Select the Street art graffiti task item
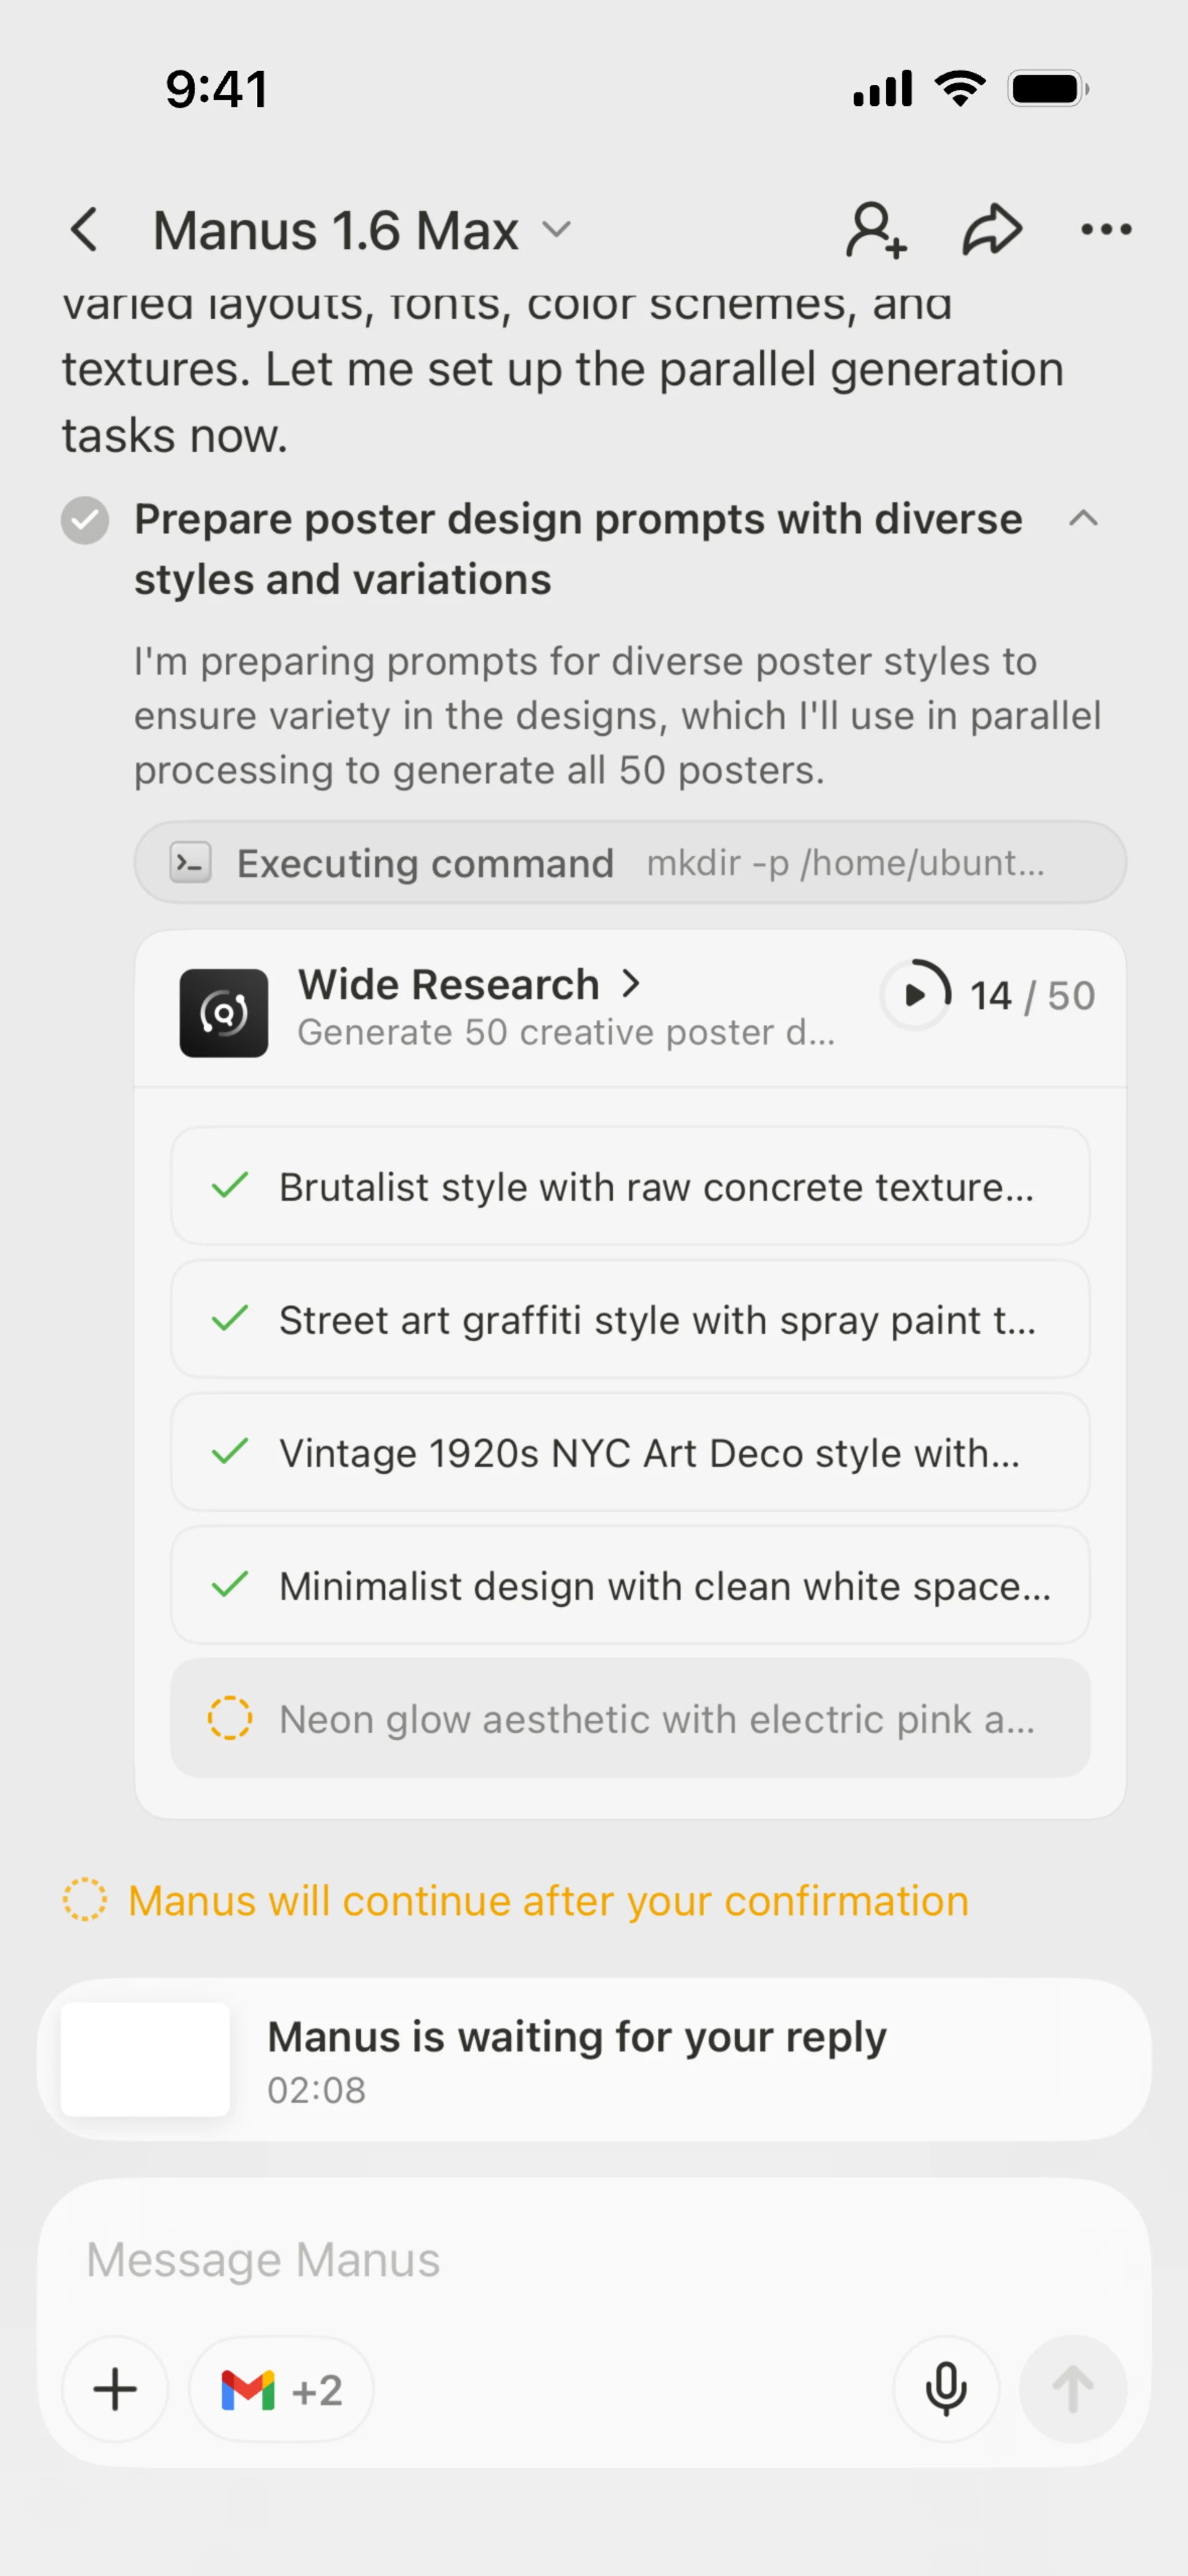 (630, 1320)
